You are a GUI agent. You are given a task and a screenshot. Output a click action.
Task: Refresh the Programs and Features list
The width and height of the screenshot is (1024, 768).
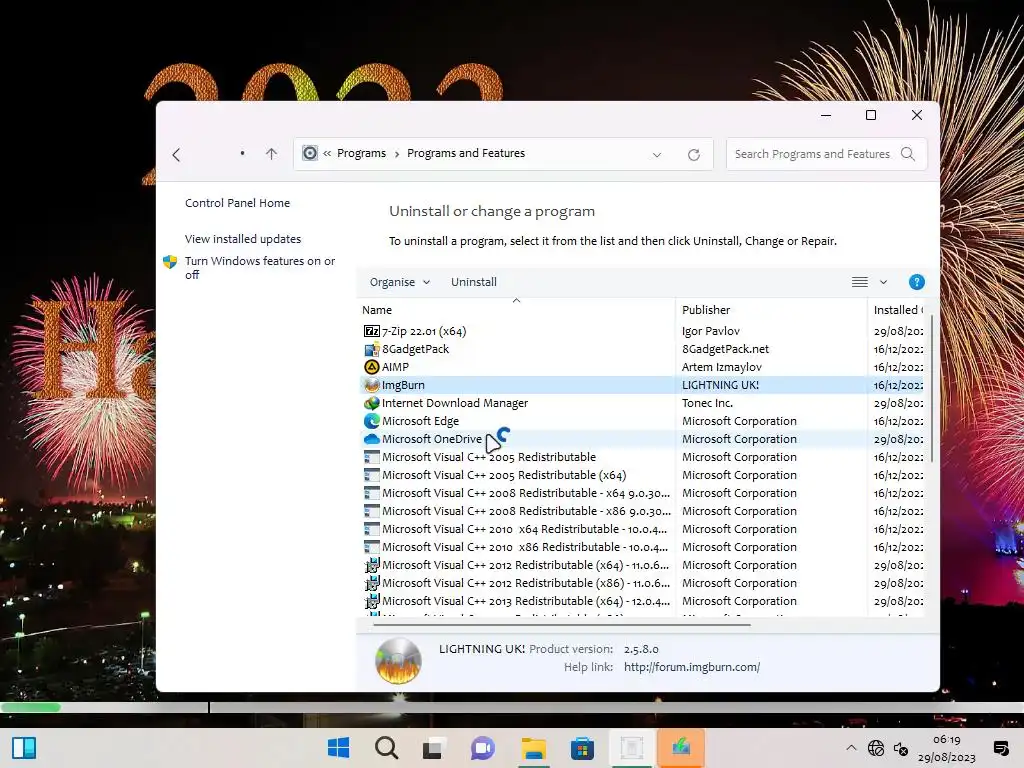(694, 155)
